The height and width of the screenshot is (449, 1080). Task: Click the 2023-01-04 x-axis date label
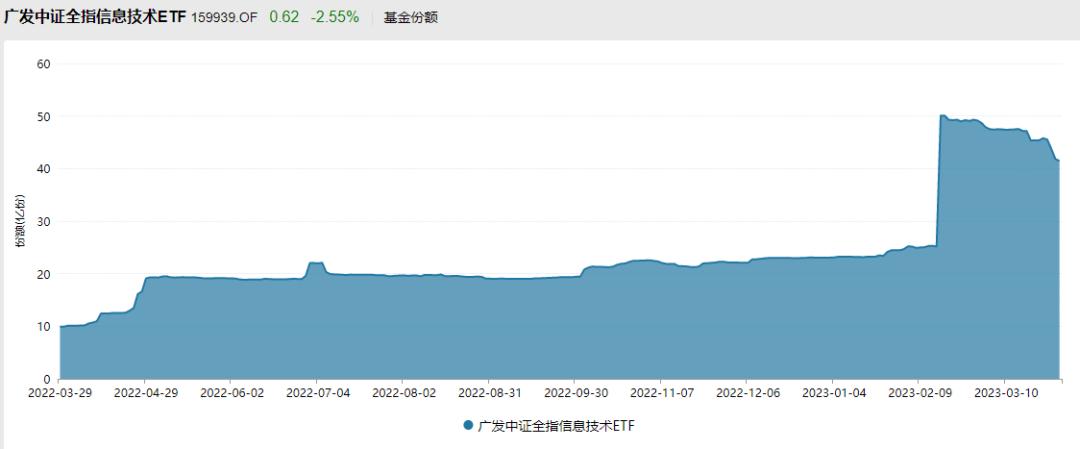coord(832,393)
